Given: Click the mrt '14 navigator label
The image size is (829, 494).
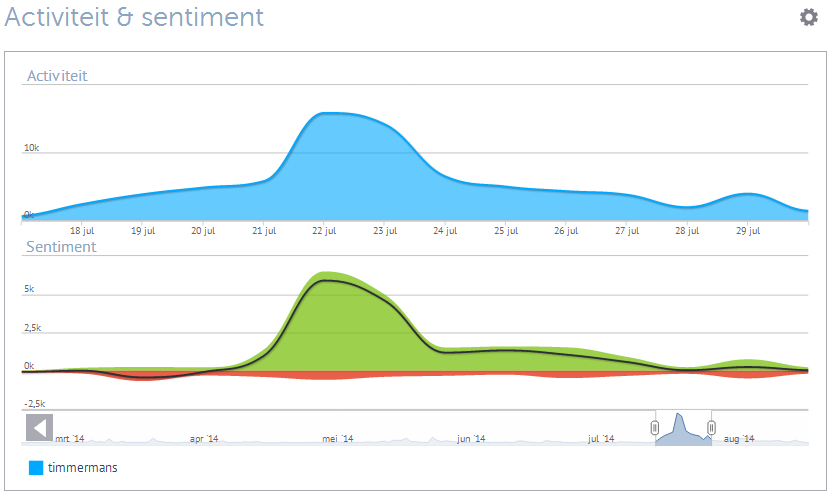Looking at the screenshot, I should 70,438.
